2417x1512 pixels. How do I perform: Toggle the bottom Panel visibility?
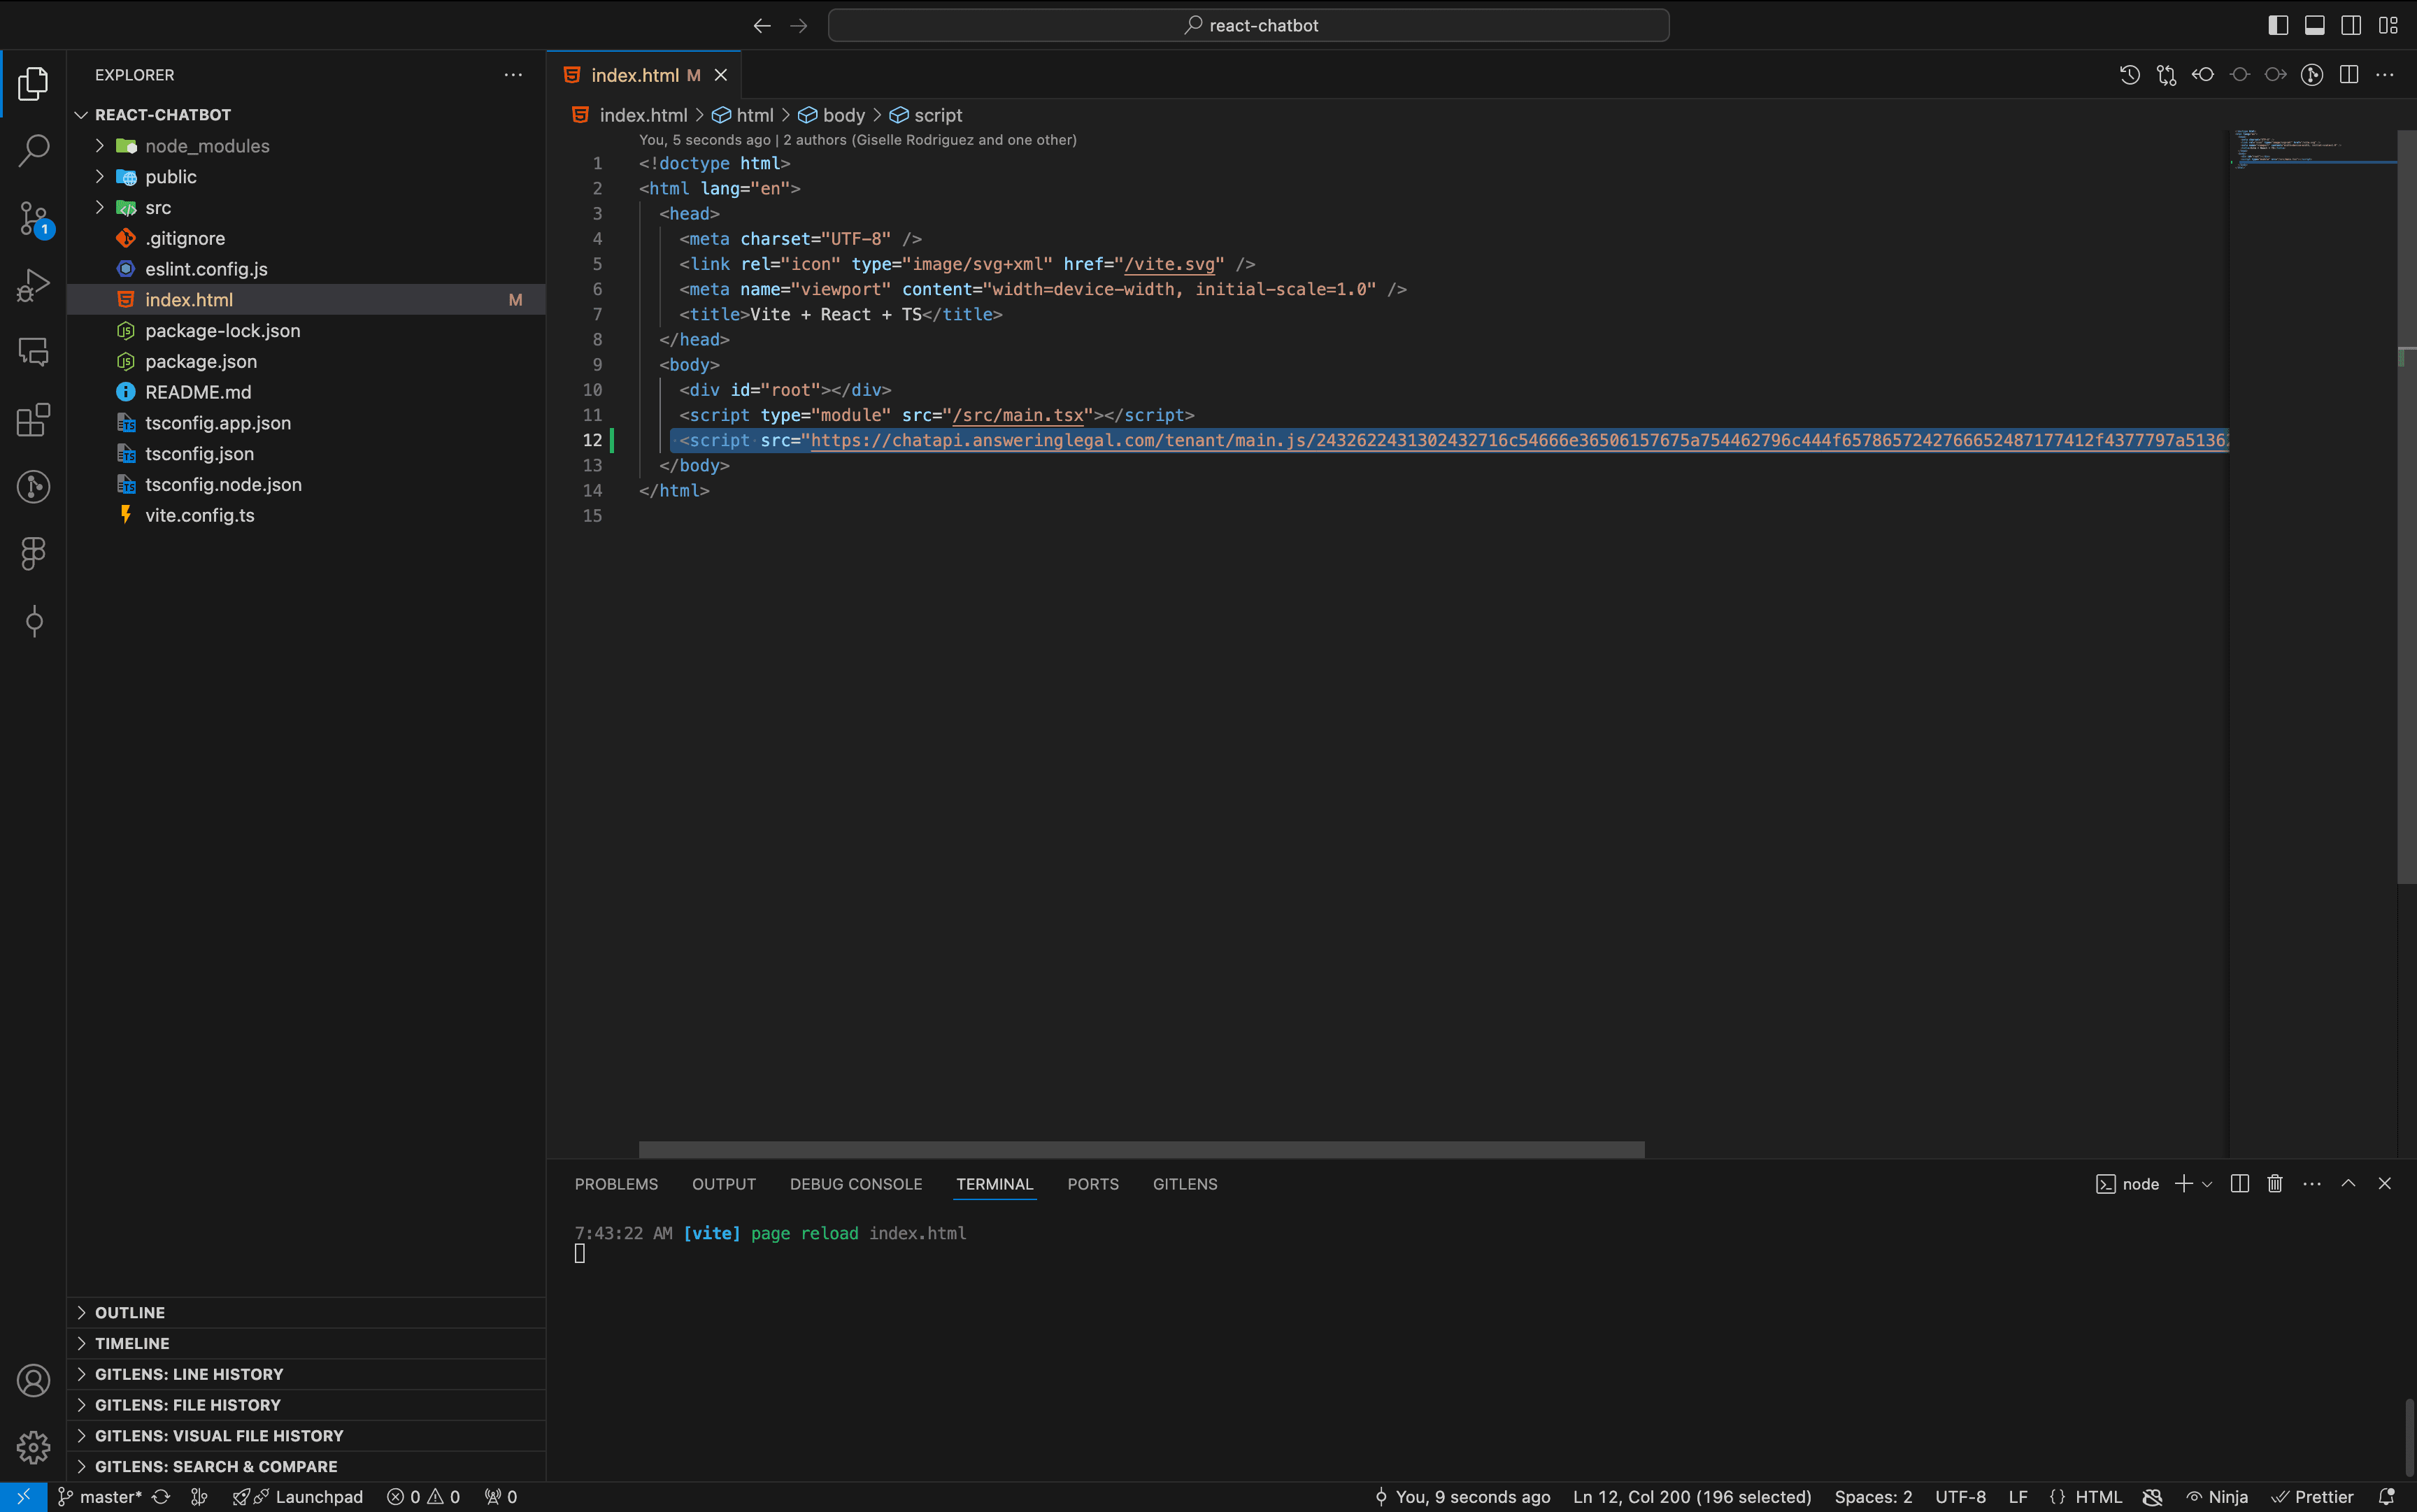(2315, 25)
